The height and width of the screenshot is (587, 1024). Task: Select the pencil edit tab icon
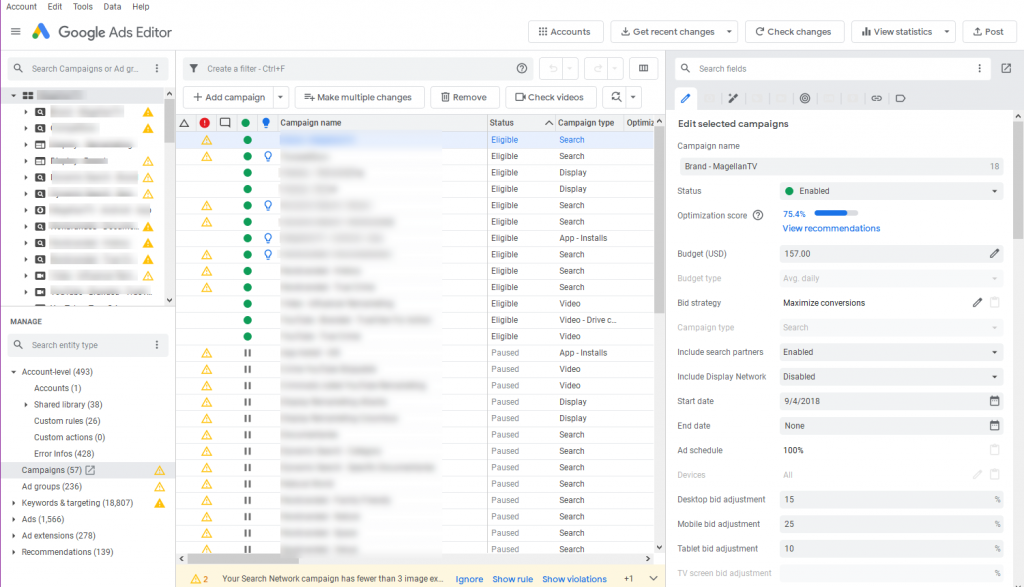pos(686,98)
